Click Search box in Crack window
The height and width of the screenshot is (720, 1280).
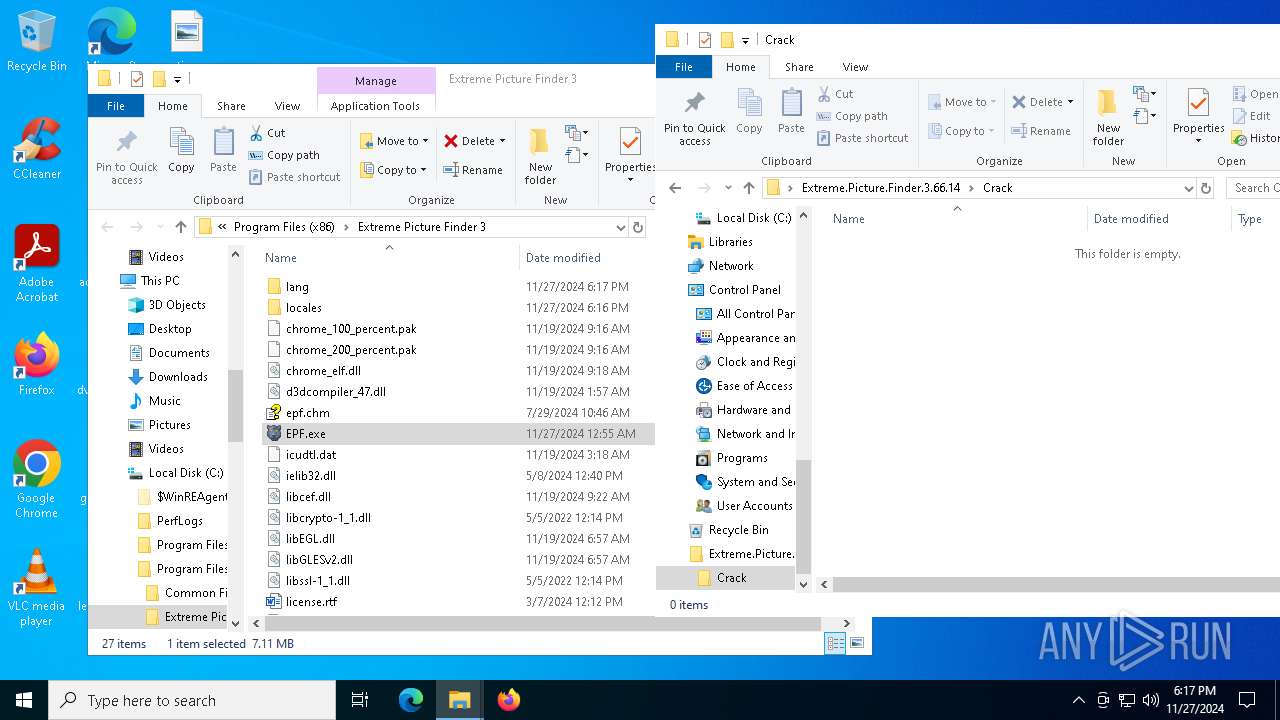(1254, 188)
